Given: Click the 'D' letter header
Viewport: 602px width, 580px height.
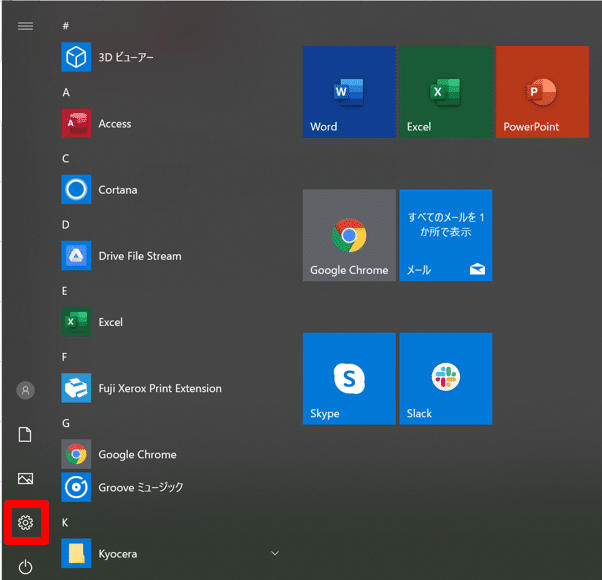Looking at the screenshot, I should (x=66, y=225).
